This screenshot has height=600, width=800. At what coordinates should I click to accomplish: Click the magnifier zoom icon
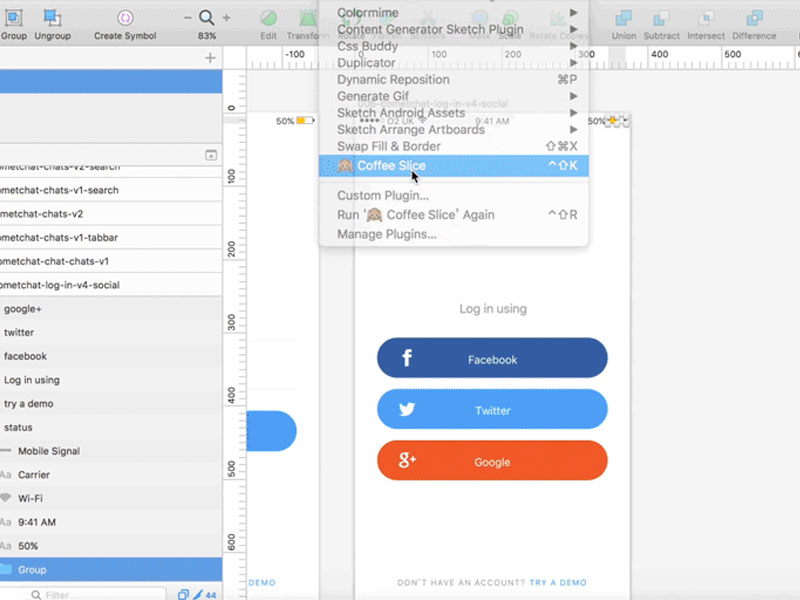(x=207, y=18)
